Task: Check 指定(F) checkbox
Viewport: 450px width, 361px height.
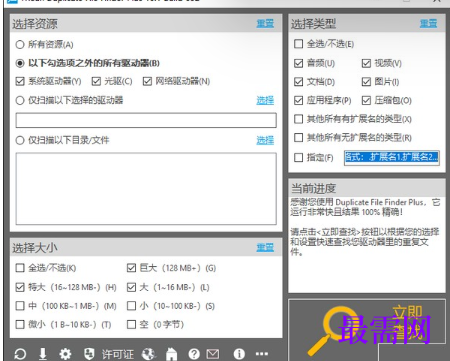Action: click(x=299, y=158)
